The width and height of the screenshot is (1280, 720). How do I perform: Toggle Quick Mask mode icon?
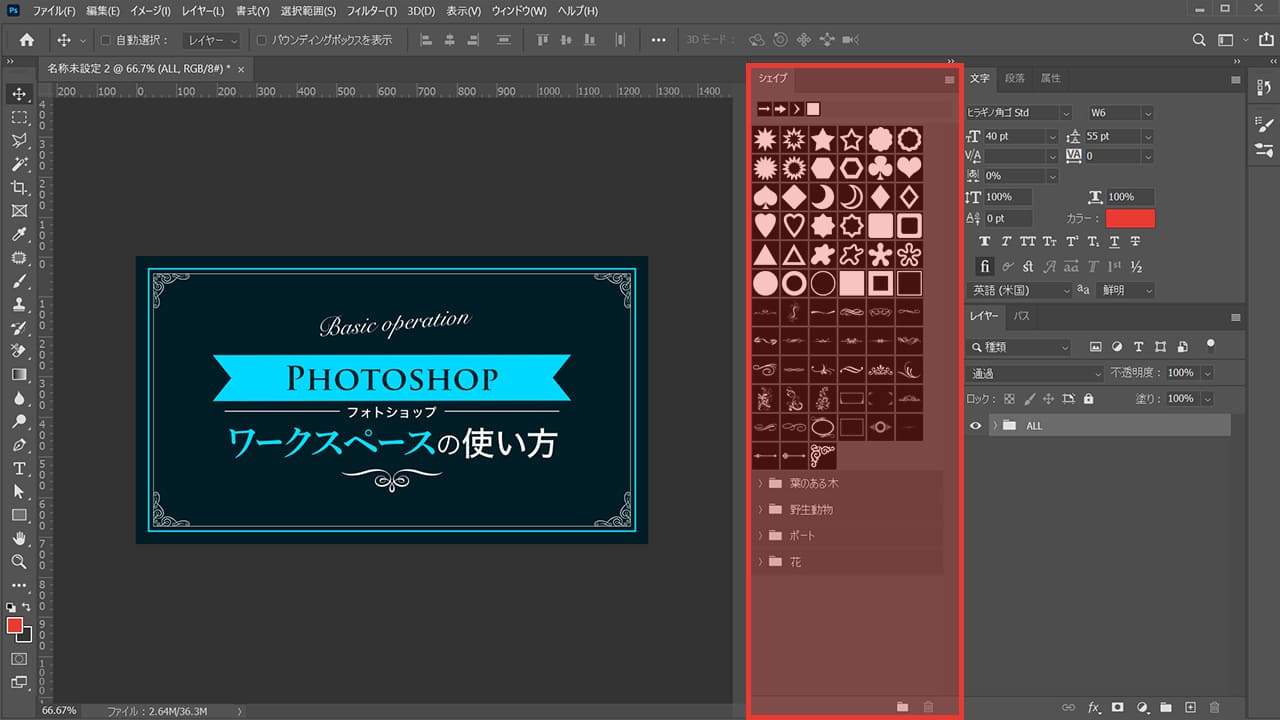(x=19, y=659)
